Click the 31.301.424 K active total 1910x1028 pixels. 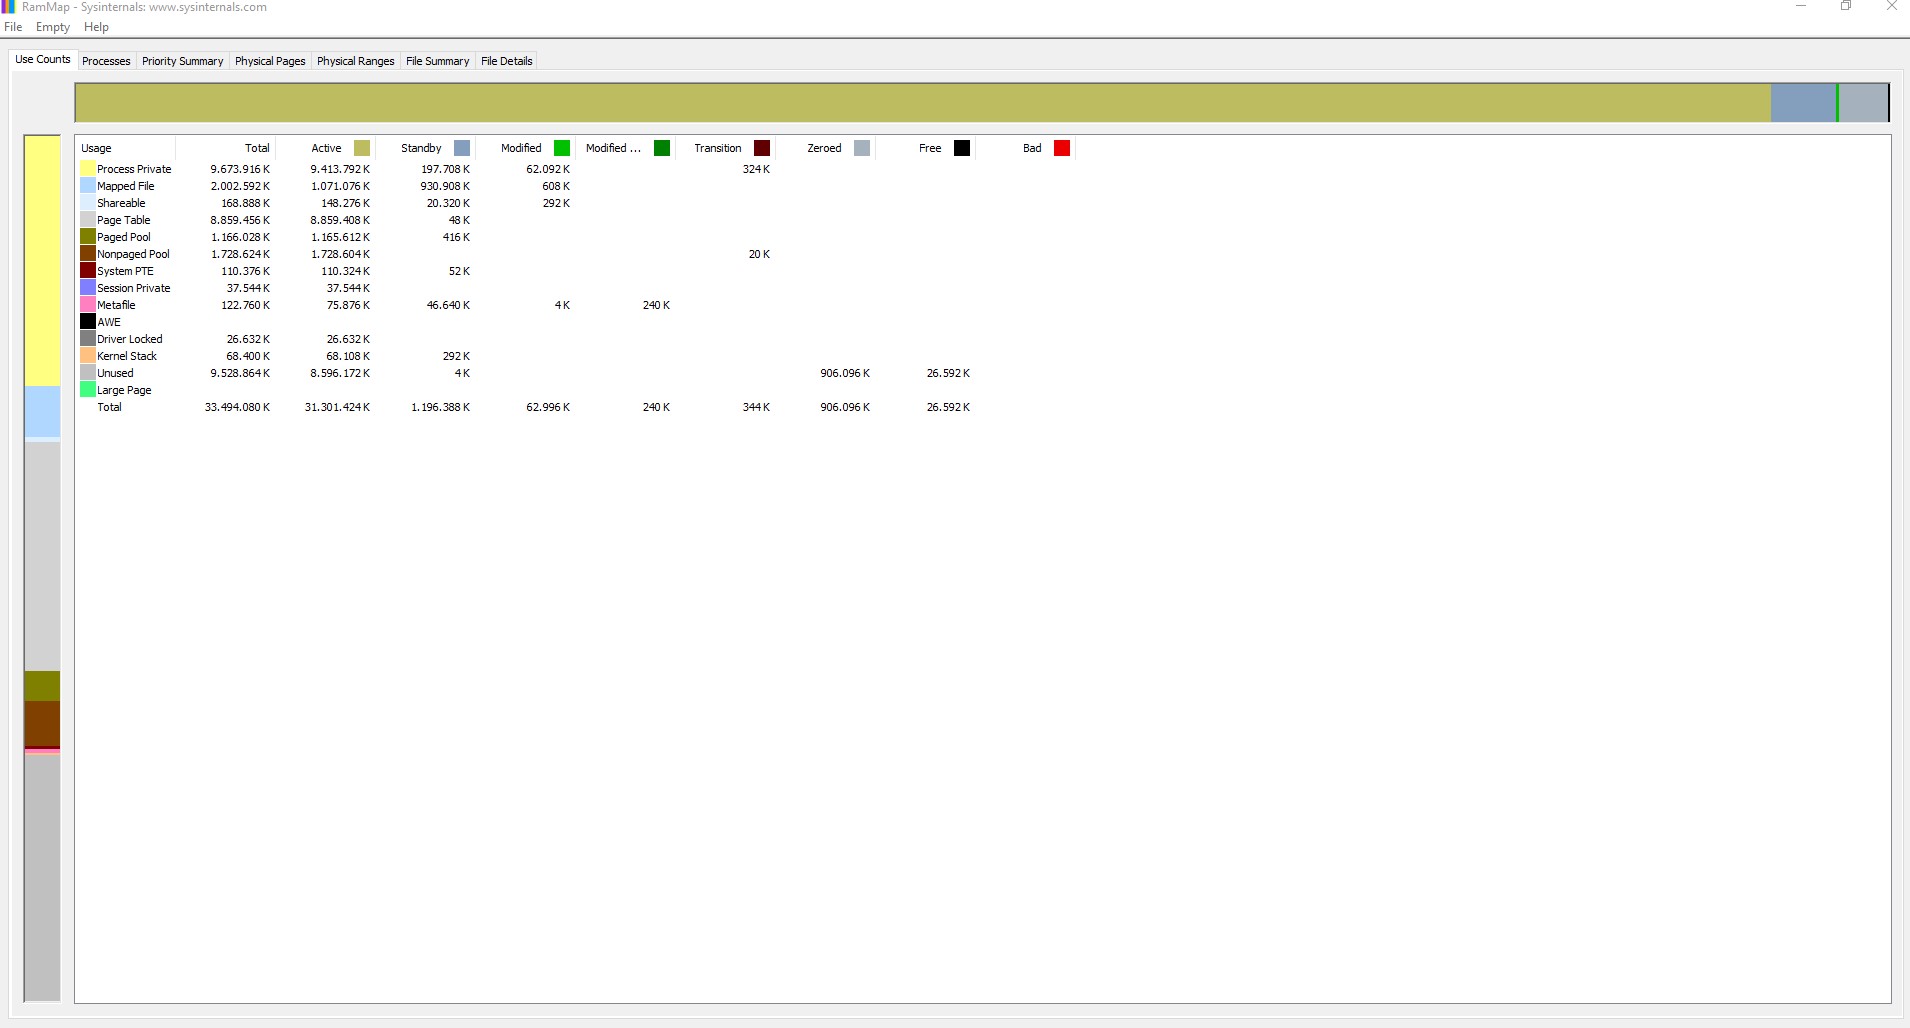tap(337, 407)
